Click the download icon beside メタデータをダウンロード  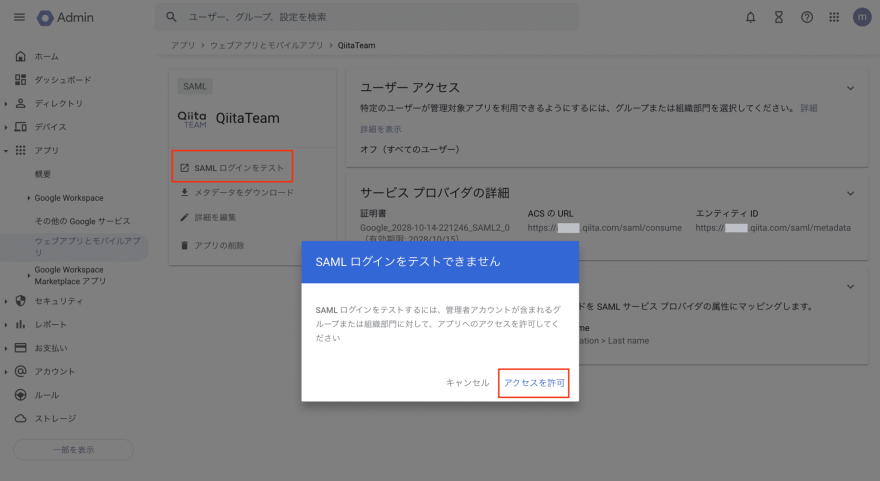184,193
